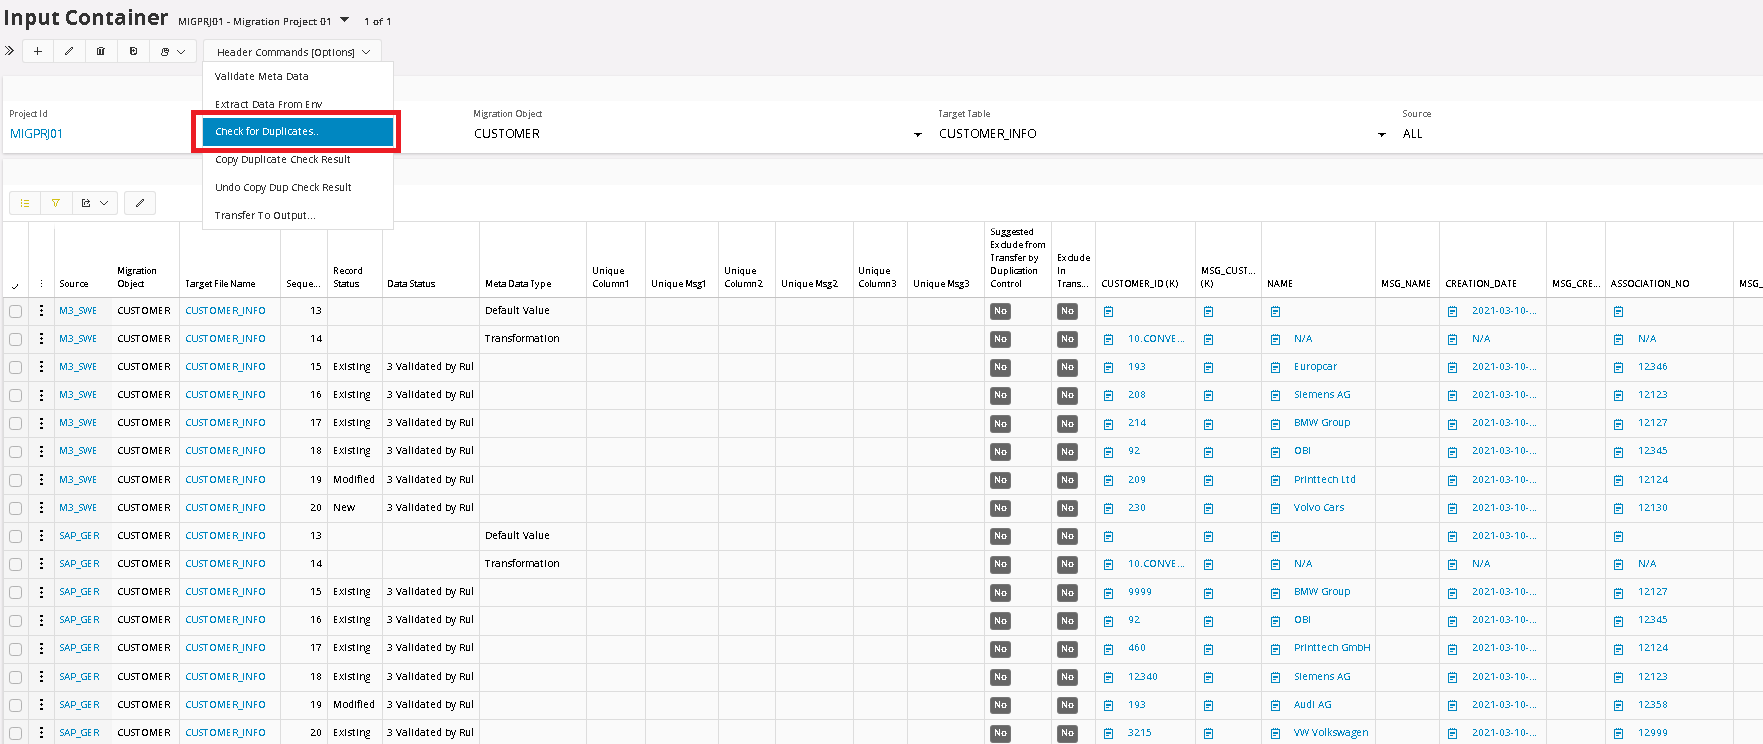The height and width of the screenshot is (744, 1763).
Task: Tick the checkbox for the Europcar row
Action: [x=16, y=367]
